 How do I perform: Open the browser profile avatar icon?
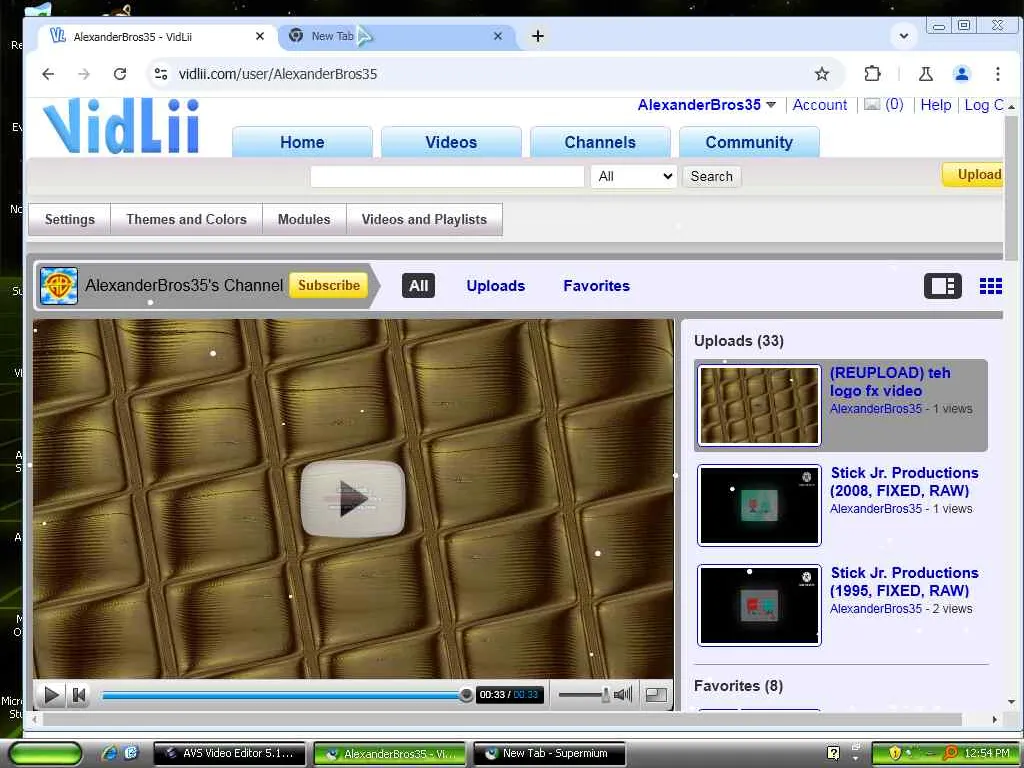click(961, 74)
